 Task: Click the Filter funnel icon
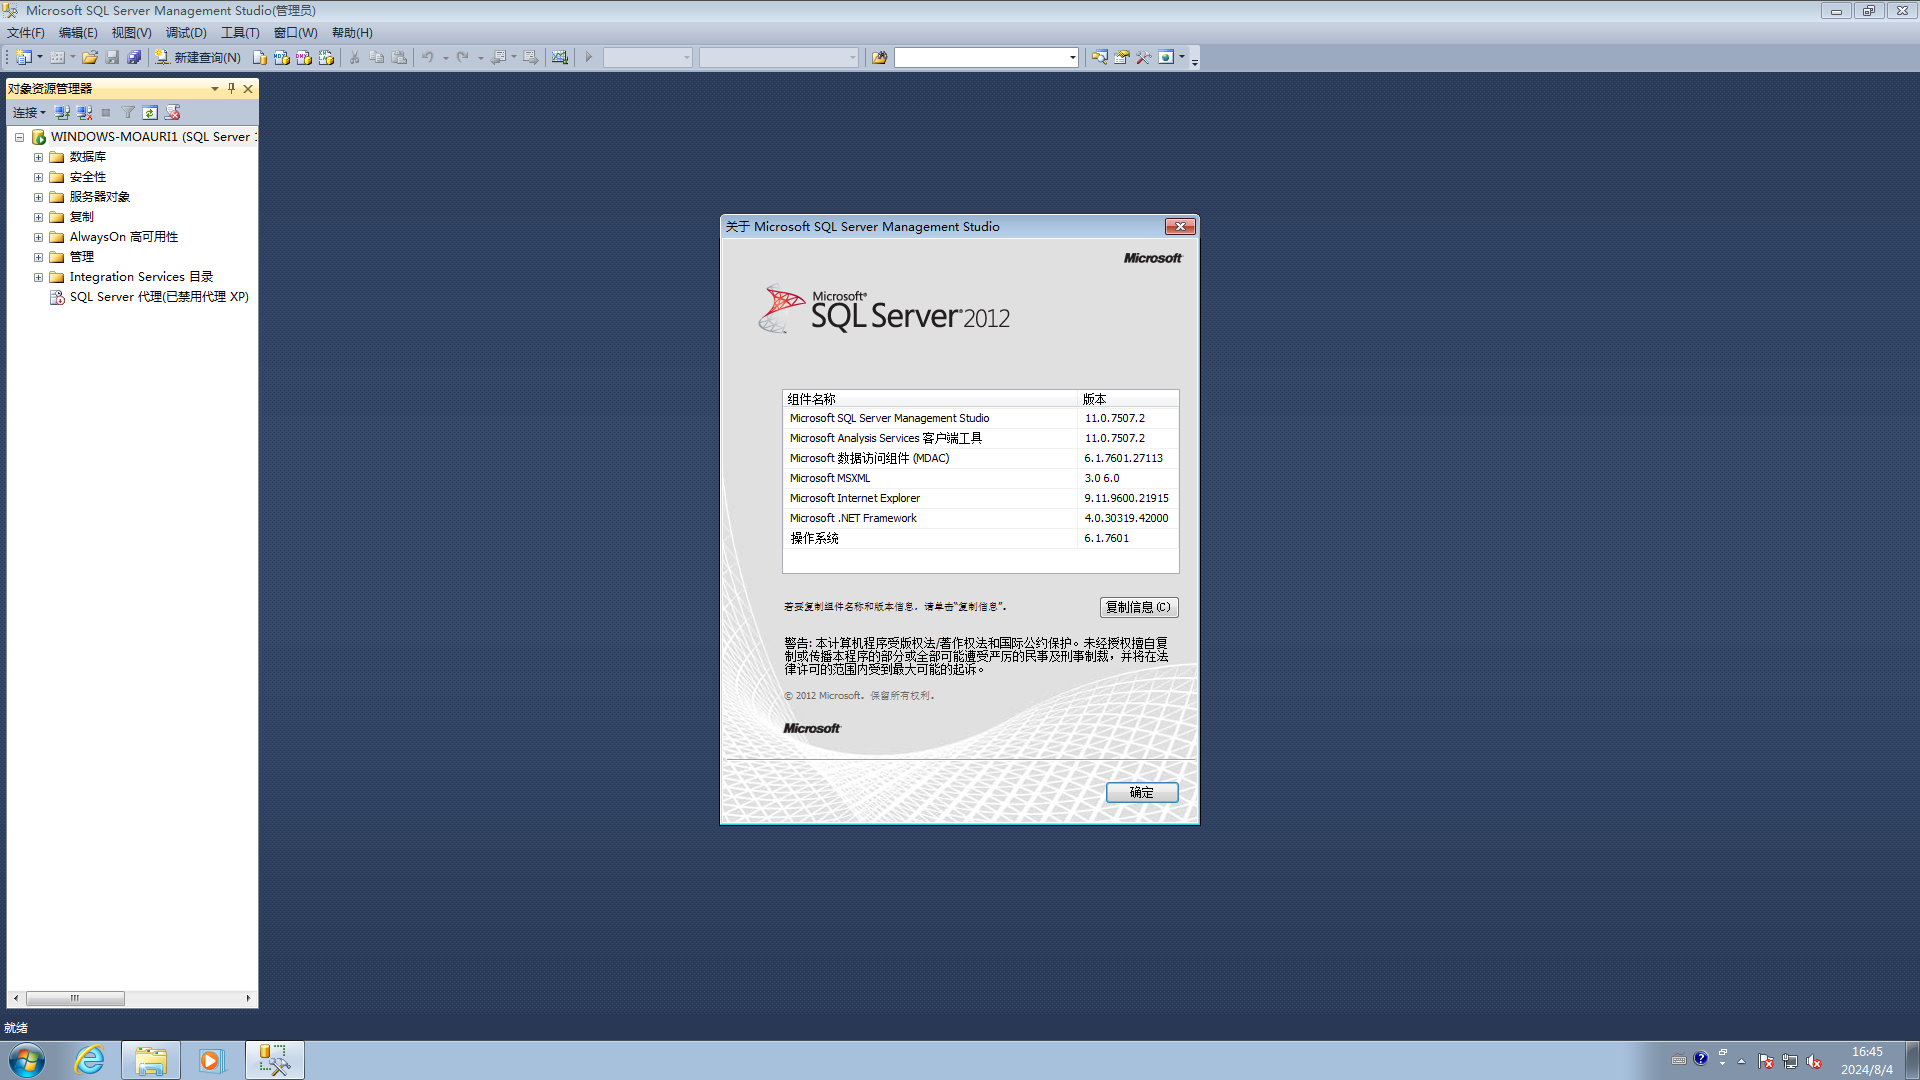pos(128,113)
